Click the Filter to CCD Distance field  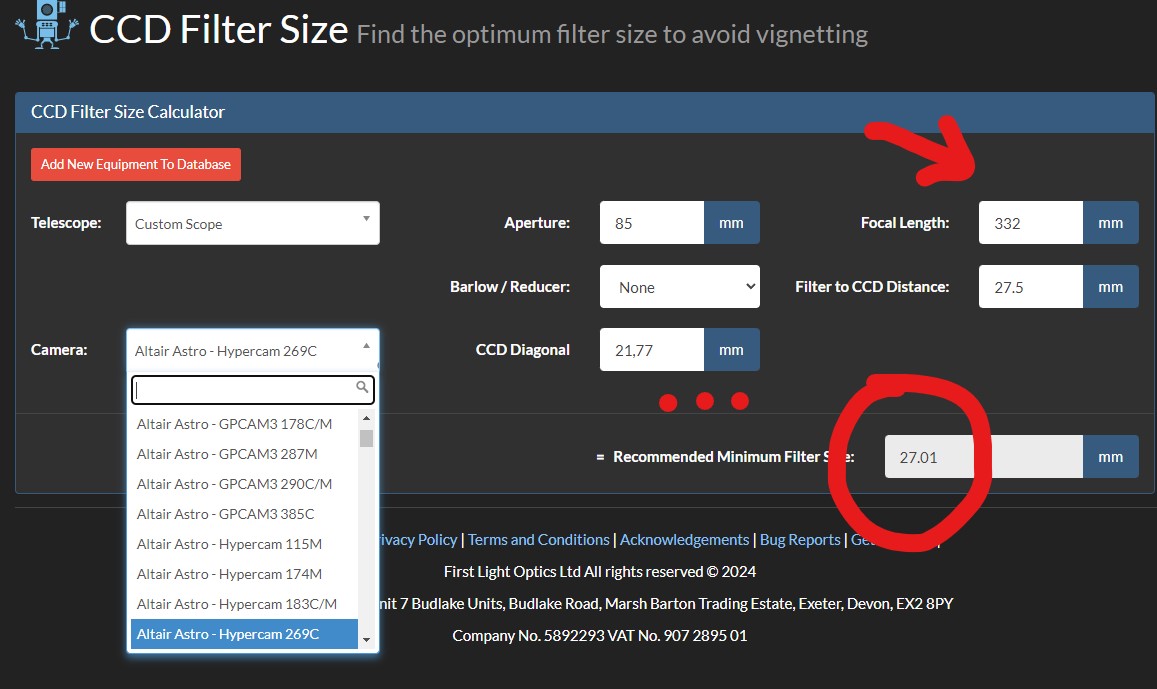click(1030, 287)
